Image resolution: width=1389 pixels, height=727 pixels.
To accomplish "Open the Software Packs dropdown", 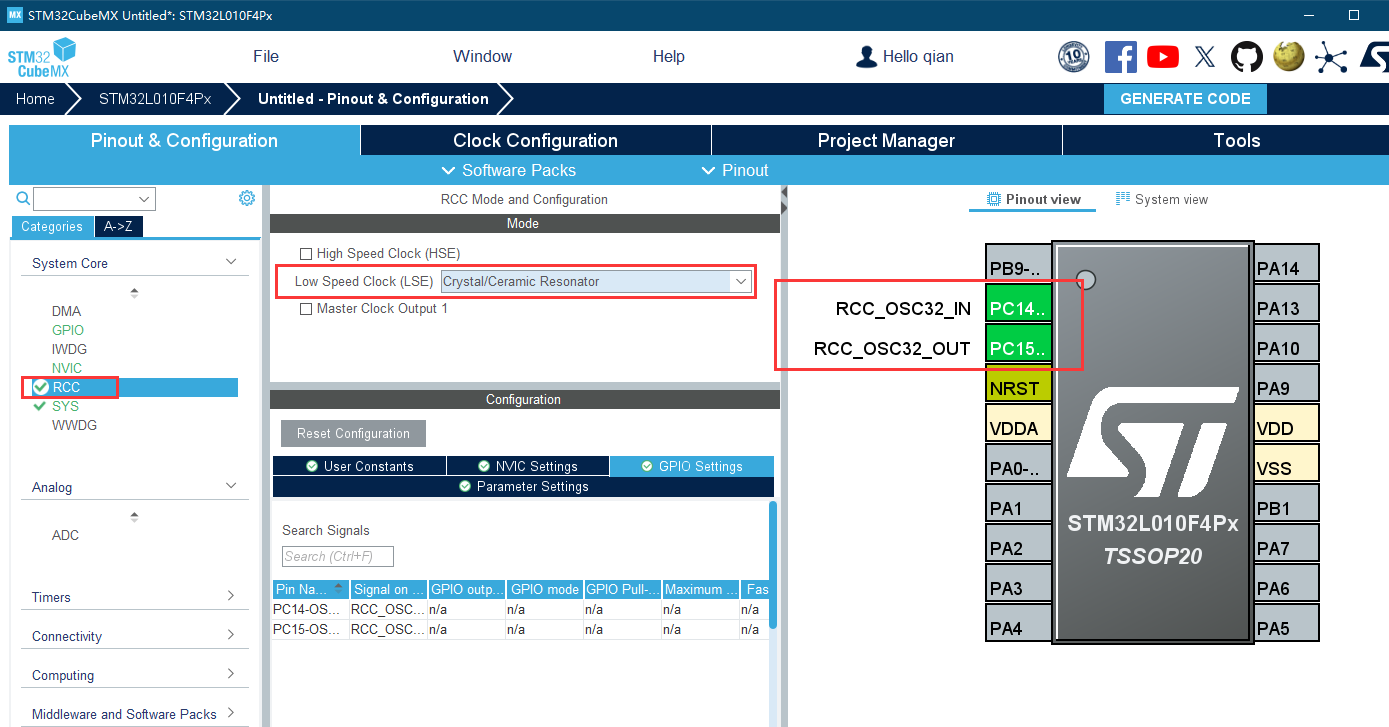I will 509,170.
